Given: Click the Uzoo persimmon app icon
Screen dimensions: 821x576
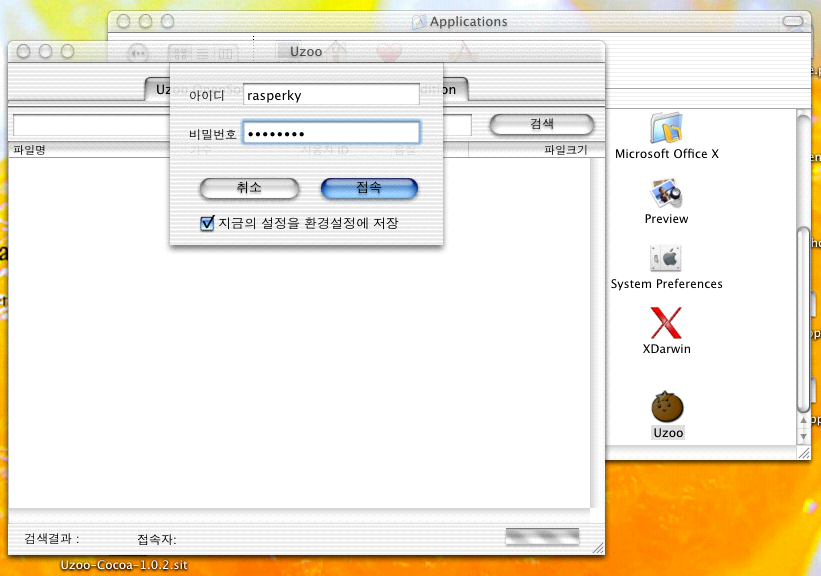Looking at the screenshot, I should [667, 406].
